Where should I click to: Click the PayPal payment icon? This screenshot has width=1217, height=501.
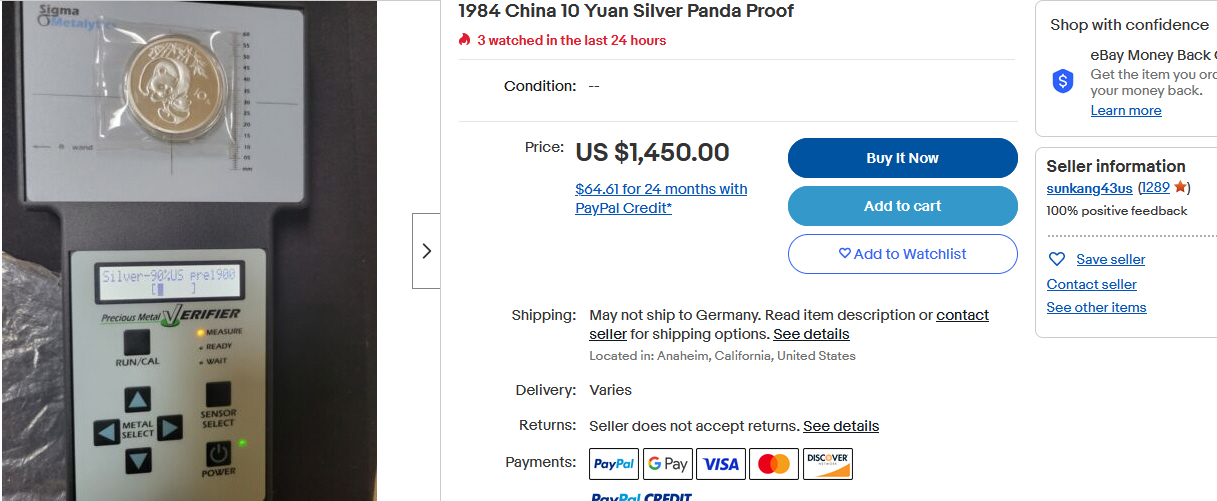coord(614,464)
